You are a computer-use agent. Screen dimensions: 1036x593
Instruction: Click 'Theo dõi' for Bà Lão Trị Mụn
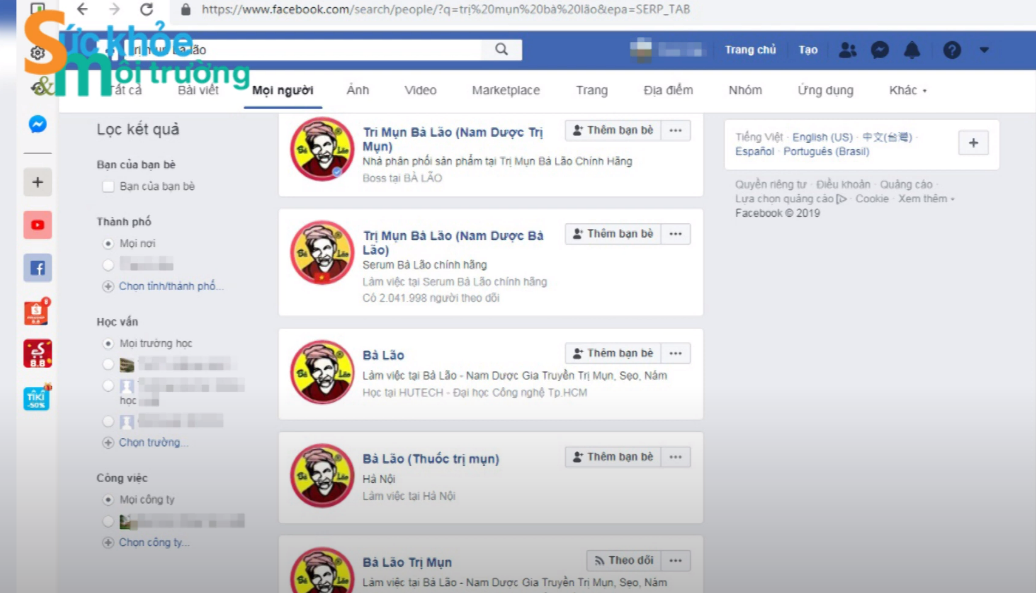click(623, 561)
